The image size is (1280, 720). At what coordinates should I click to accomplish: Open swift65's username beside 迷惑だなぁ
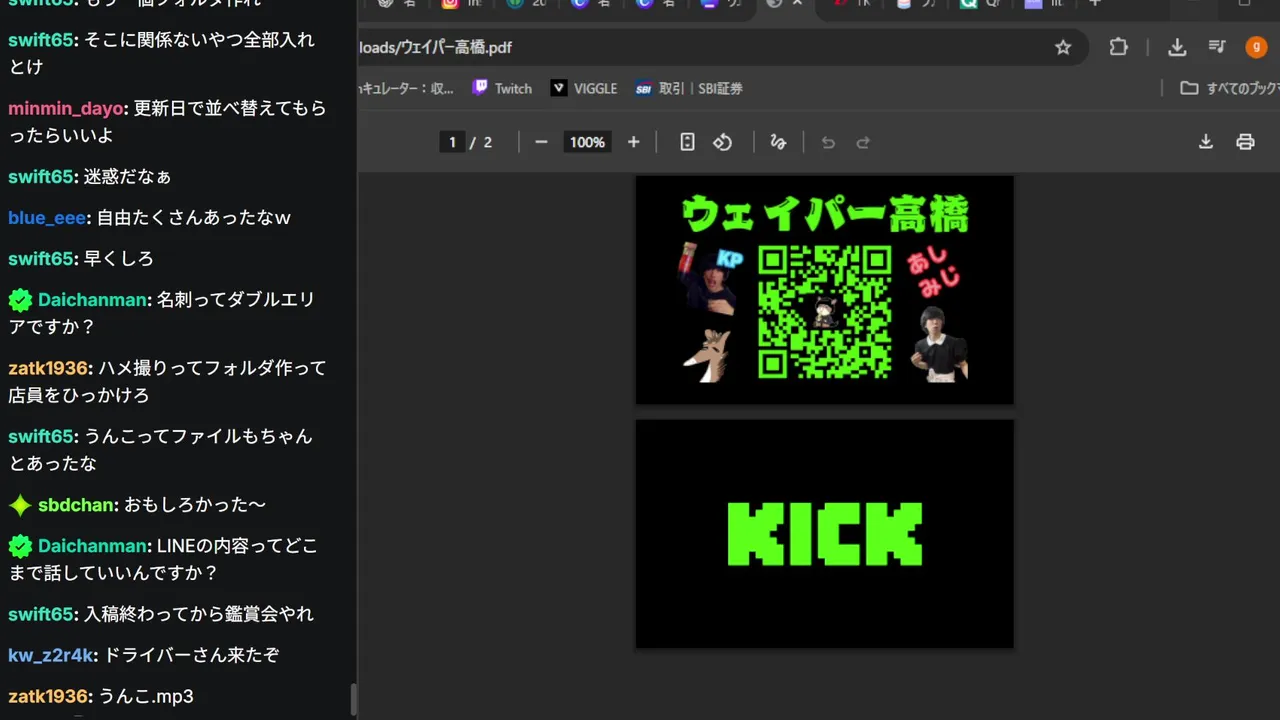[x=41, y=176]
